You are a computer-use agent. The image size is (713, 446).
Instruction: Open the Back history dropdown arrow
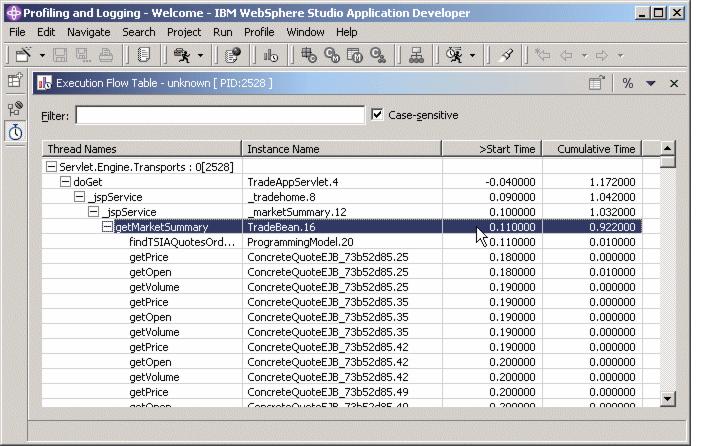pos(585,56)
